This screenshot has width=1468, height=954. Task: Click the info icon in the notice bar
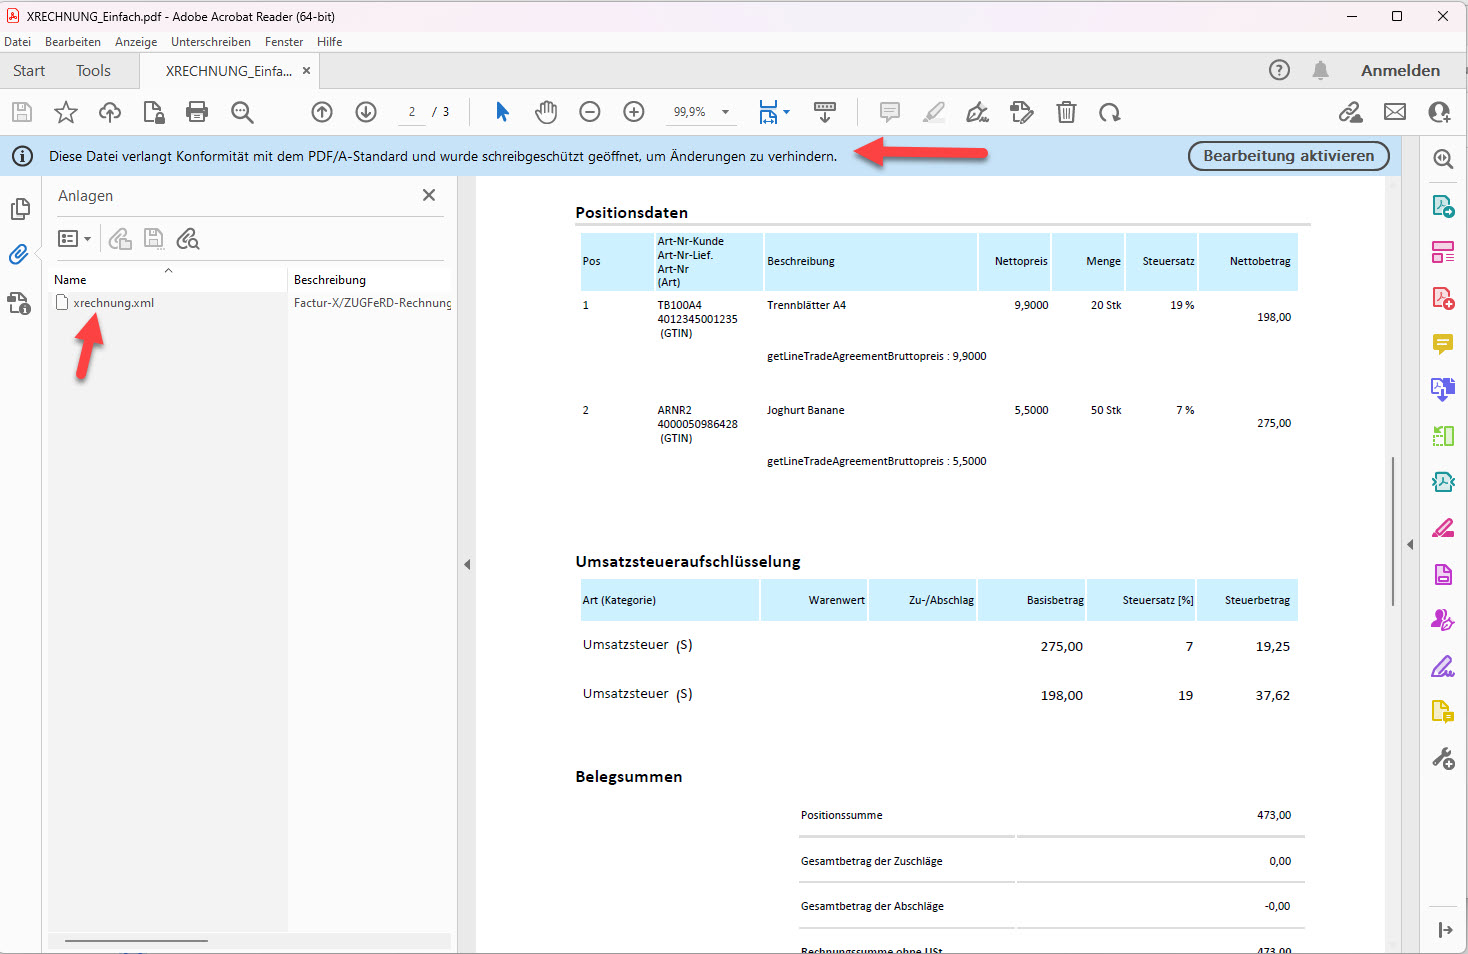point(22,156)
